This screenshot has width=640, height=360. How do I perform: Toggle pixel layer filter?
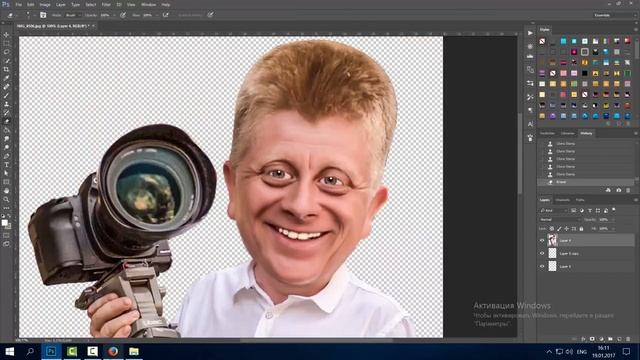573,211
